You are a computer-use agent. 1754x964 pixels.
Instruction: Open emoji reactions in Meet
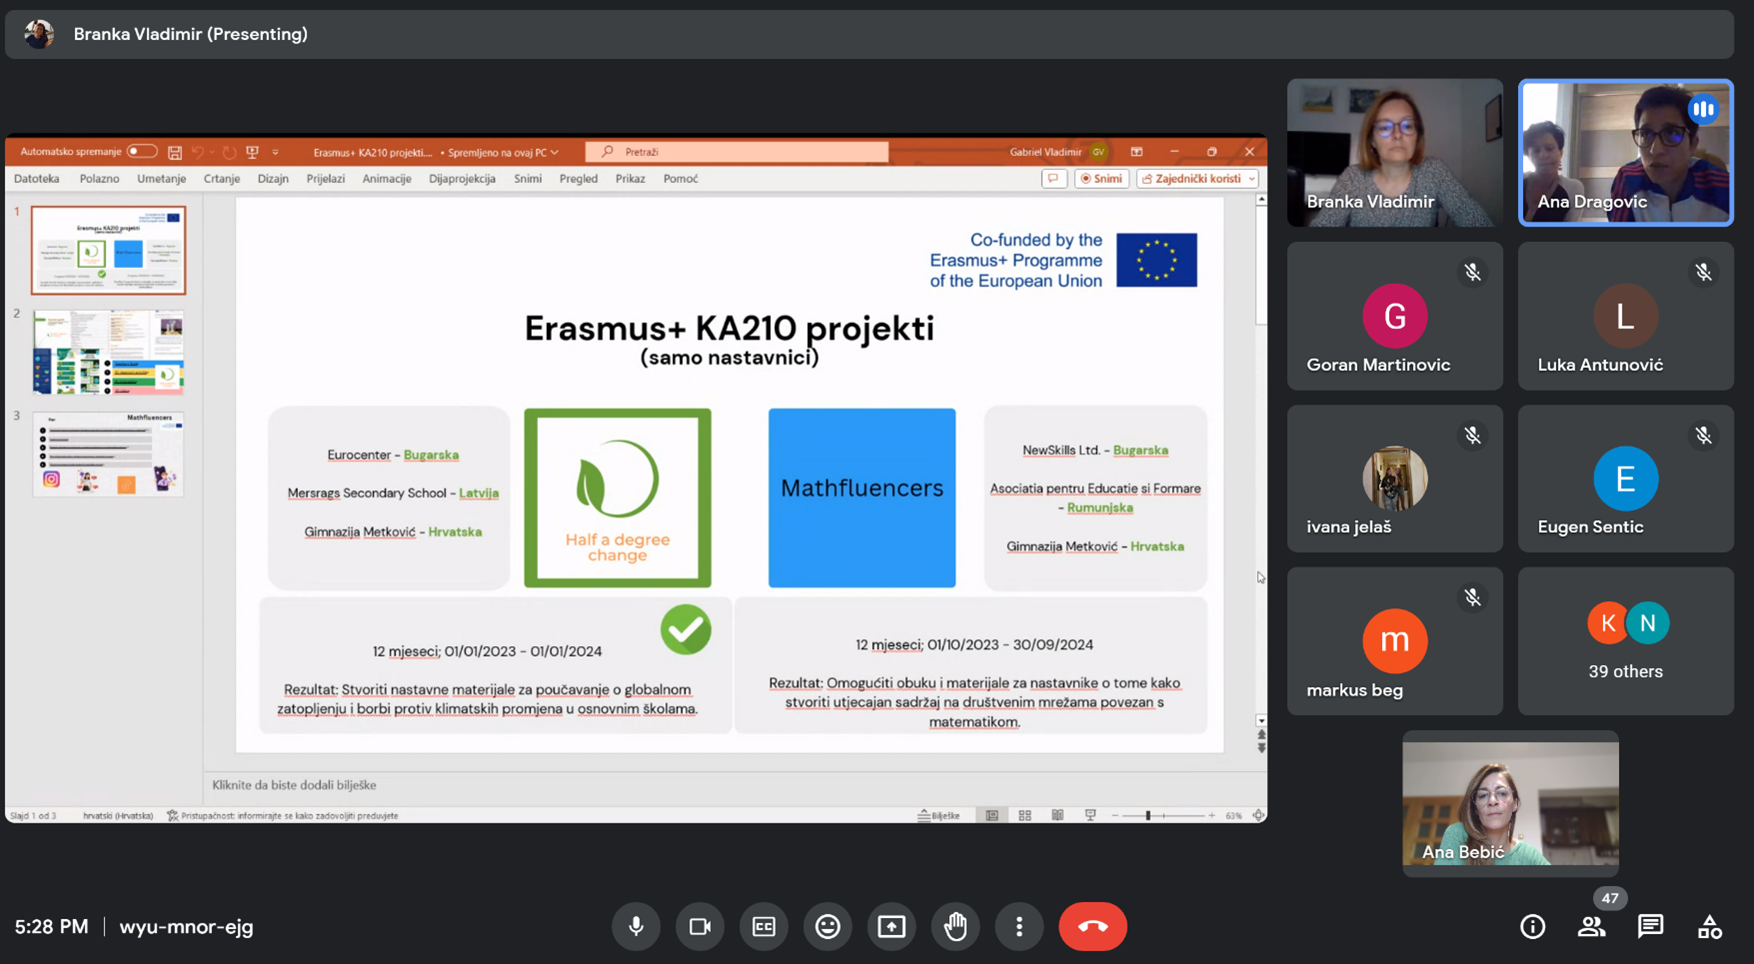tap(828, 927)
